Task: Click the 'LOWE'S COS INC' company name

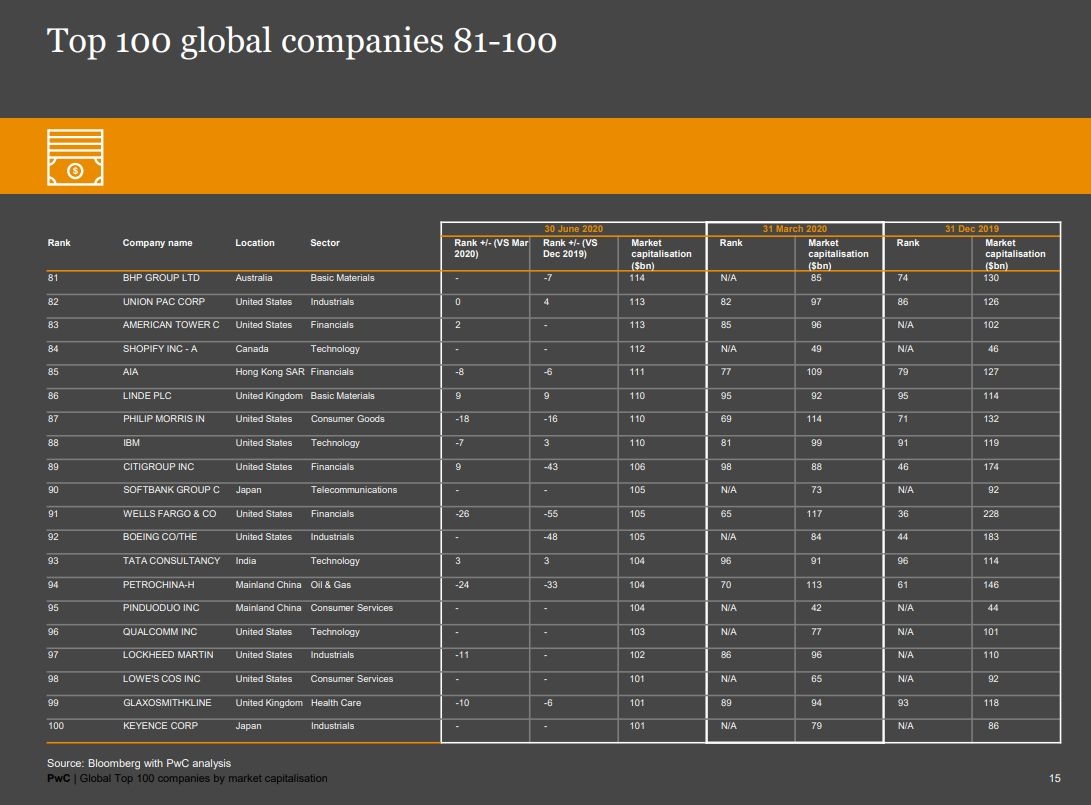Action: tap(161, 679)
